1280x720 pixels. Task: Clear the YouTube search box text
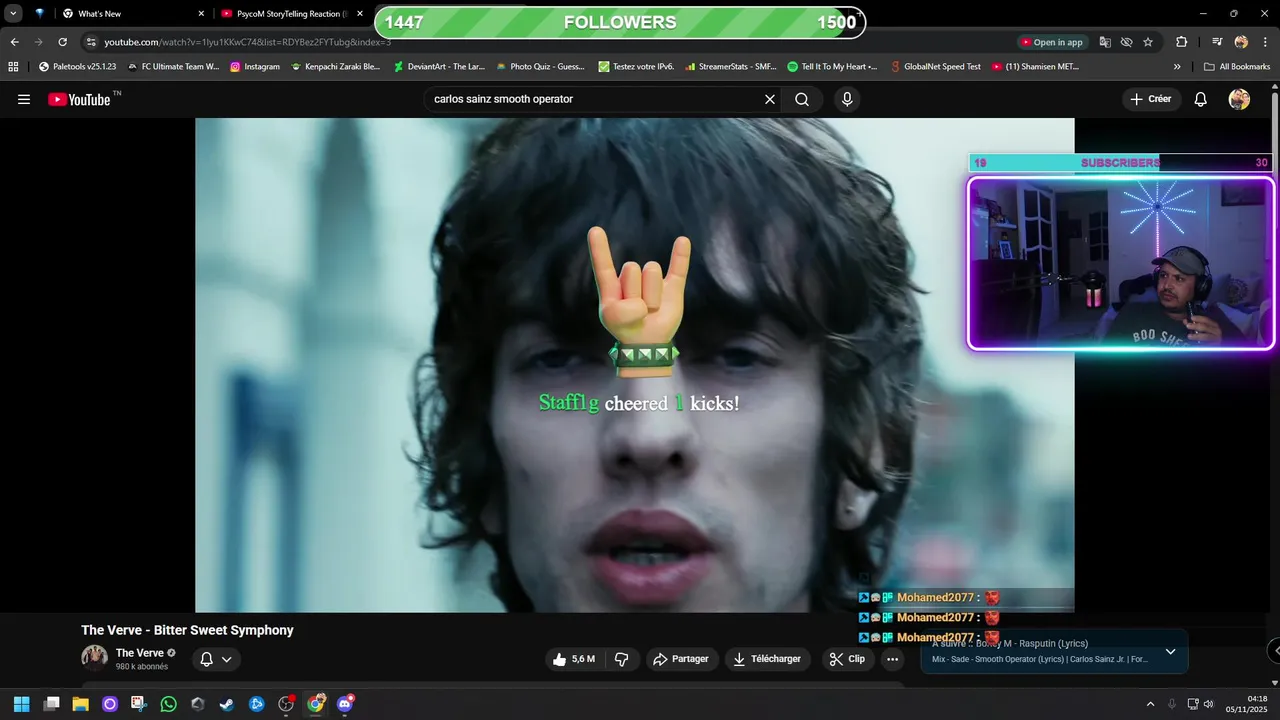770,99
